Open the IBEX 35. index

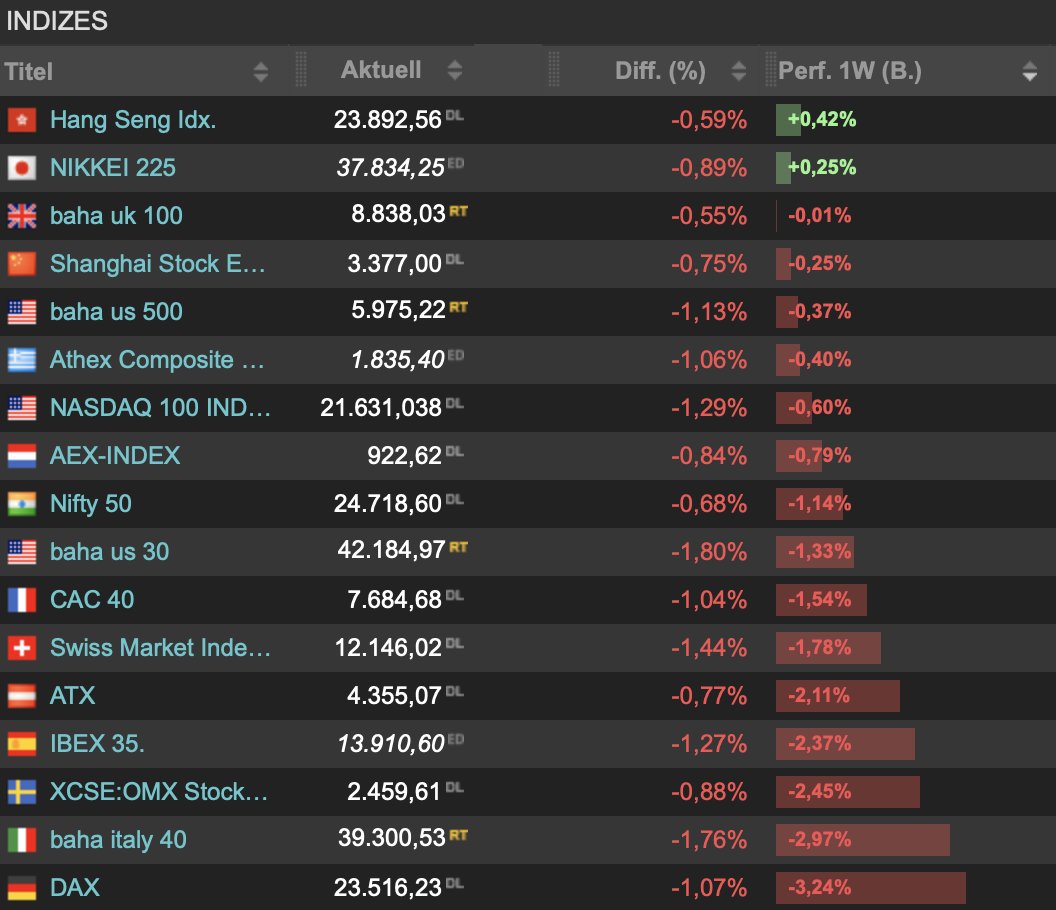(98, 744)
